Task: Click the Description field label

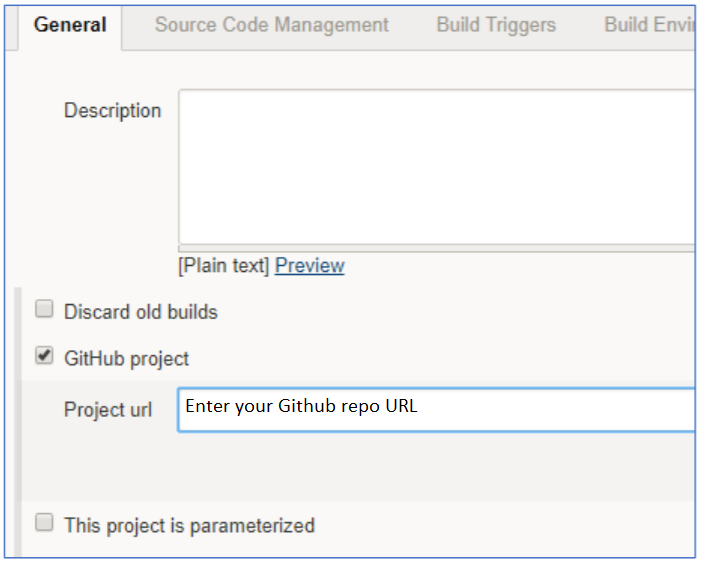Action: pyautogui.click(x=112, y=110)
